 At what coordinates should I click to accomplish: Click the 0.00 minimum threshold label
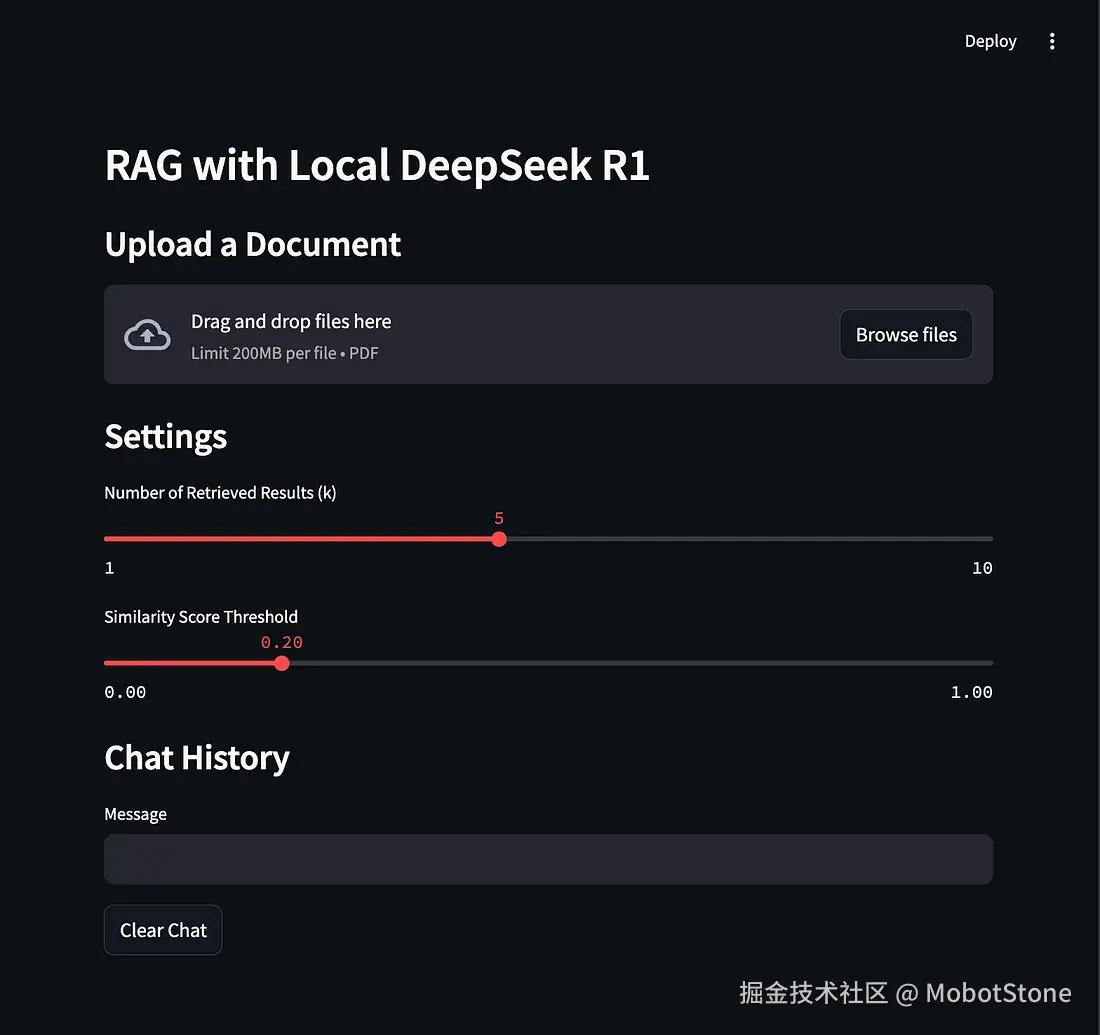click(x=125, y=692)
